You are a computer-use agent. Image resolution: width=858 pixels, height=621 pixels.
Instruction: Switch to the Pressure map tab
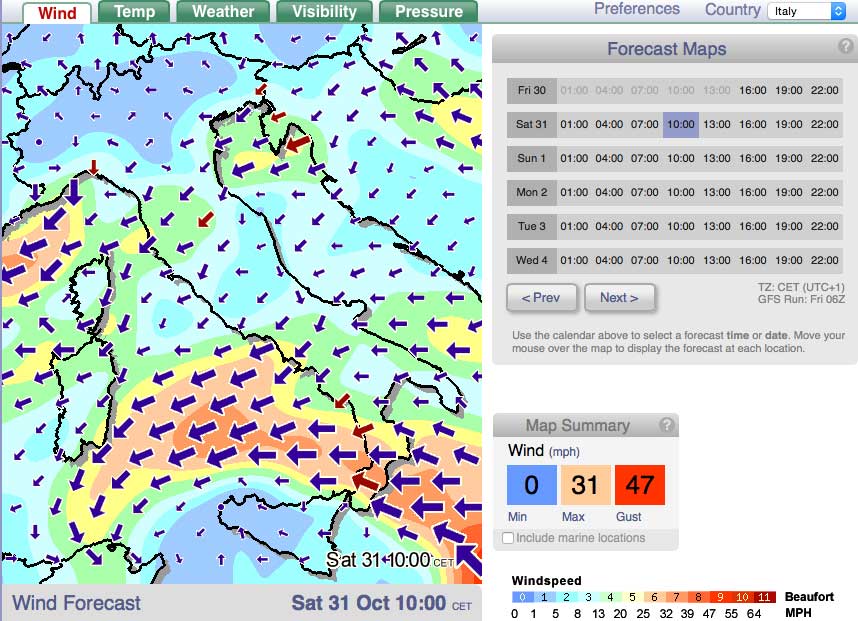coord(428,12)
